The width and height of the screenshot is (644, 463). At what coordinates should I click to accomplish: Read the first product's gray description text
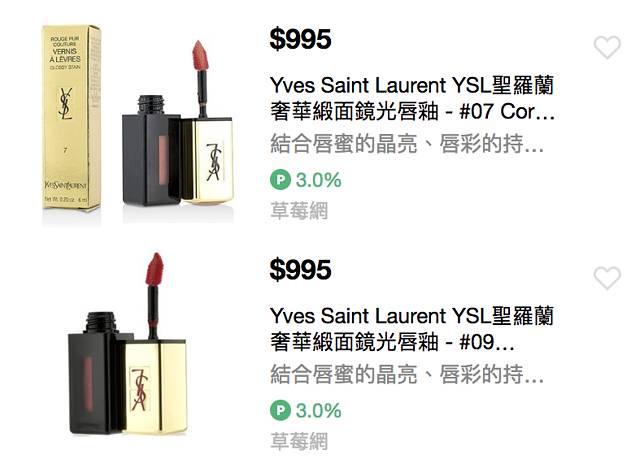(407, 144)
